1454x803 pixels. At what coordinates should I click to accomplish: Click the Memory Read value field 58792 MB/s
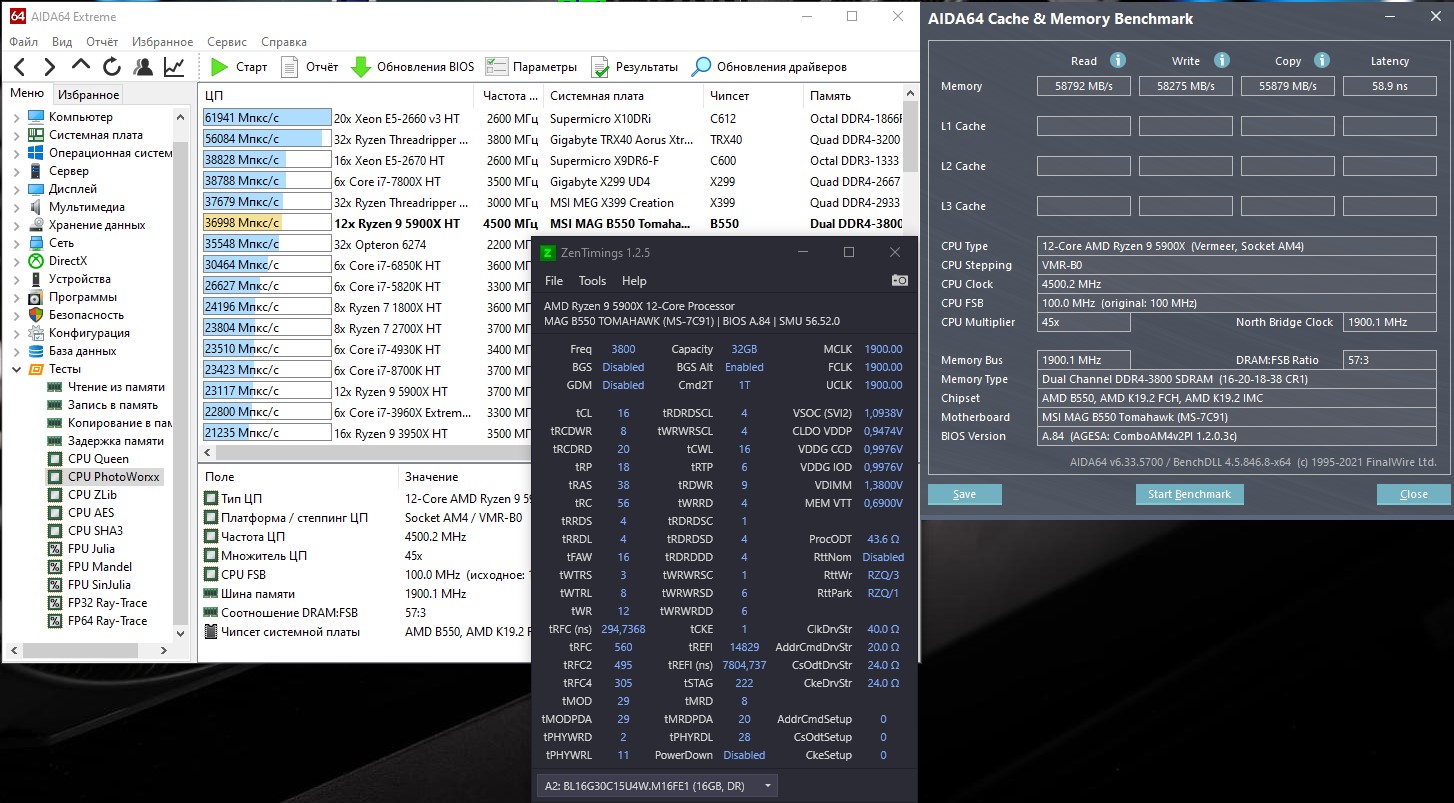point(1083,86)
